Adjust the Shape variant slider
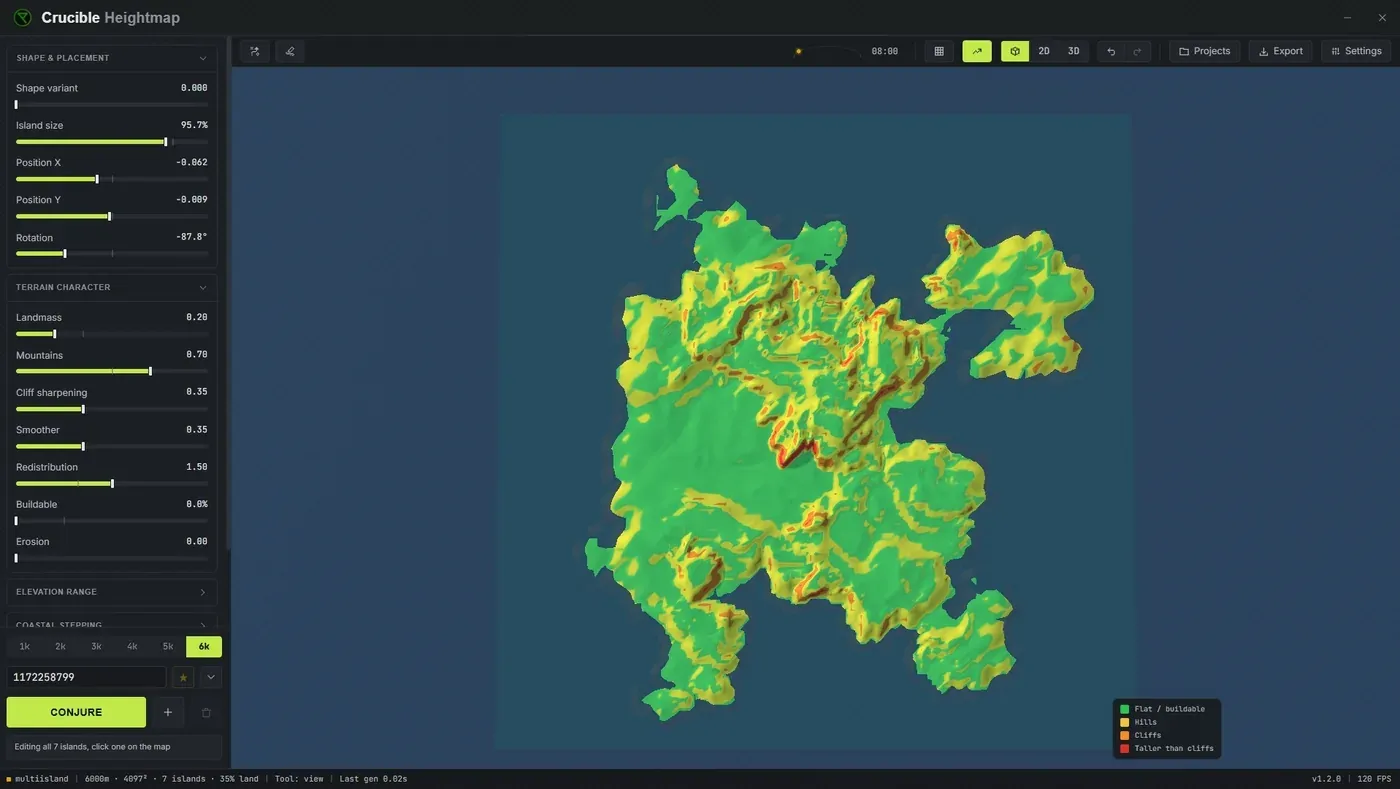Viewport: 1400px width, 789px height. pyautogui.click(x=112, y=104)
